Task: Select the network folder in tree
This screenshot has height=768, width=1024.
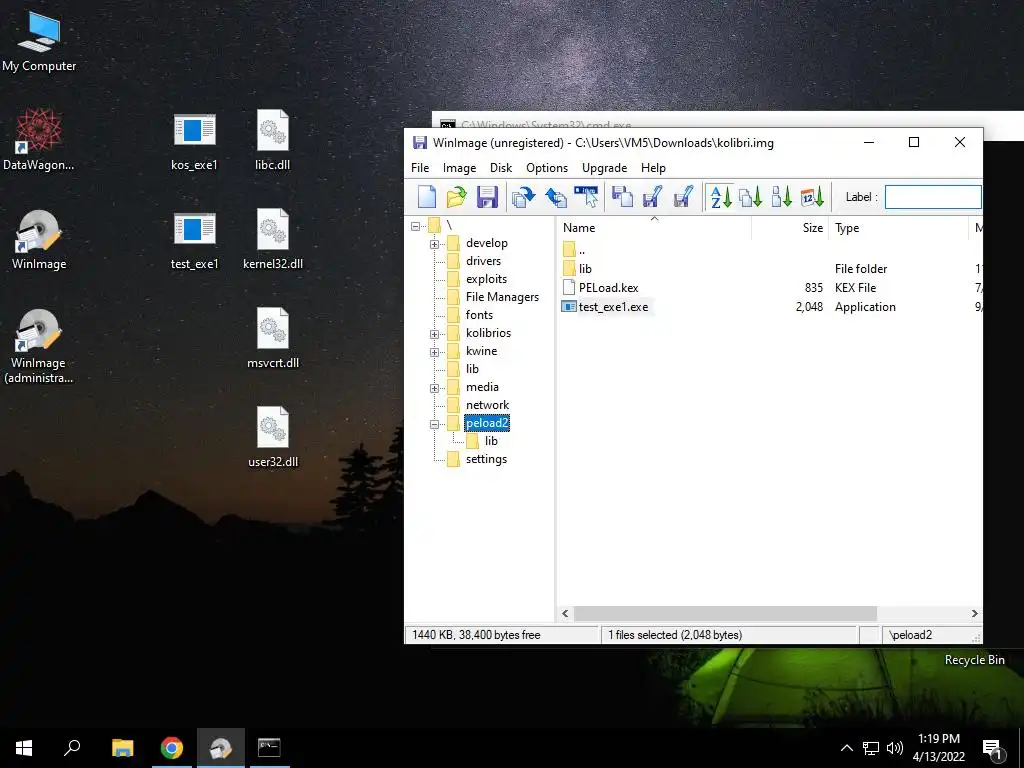Action: pyautogui.click(x=487, y=405)
